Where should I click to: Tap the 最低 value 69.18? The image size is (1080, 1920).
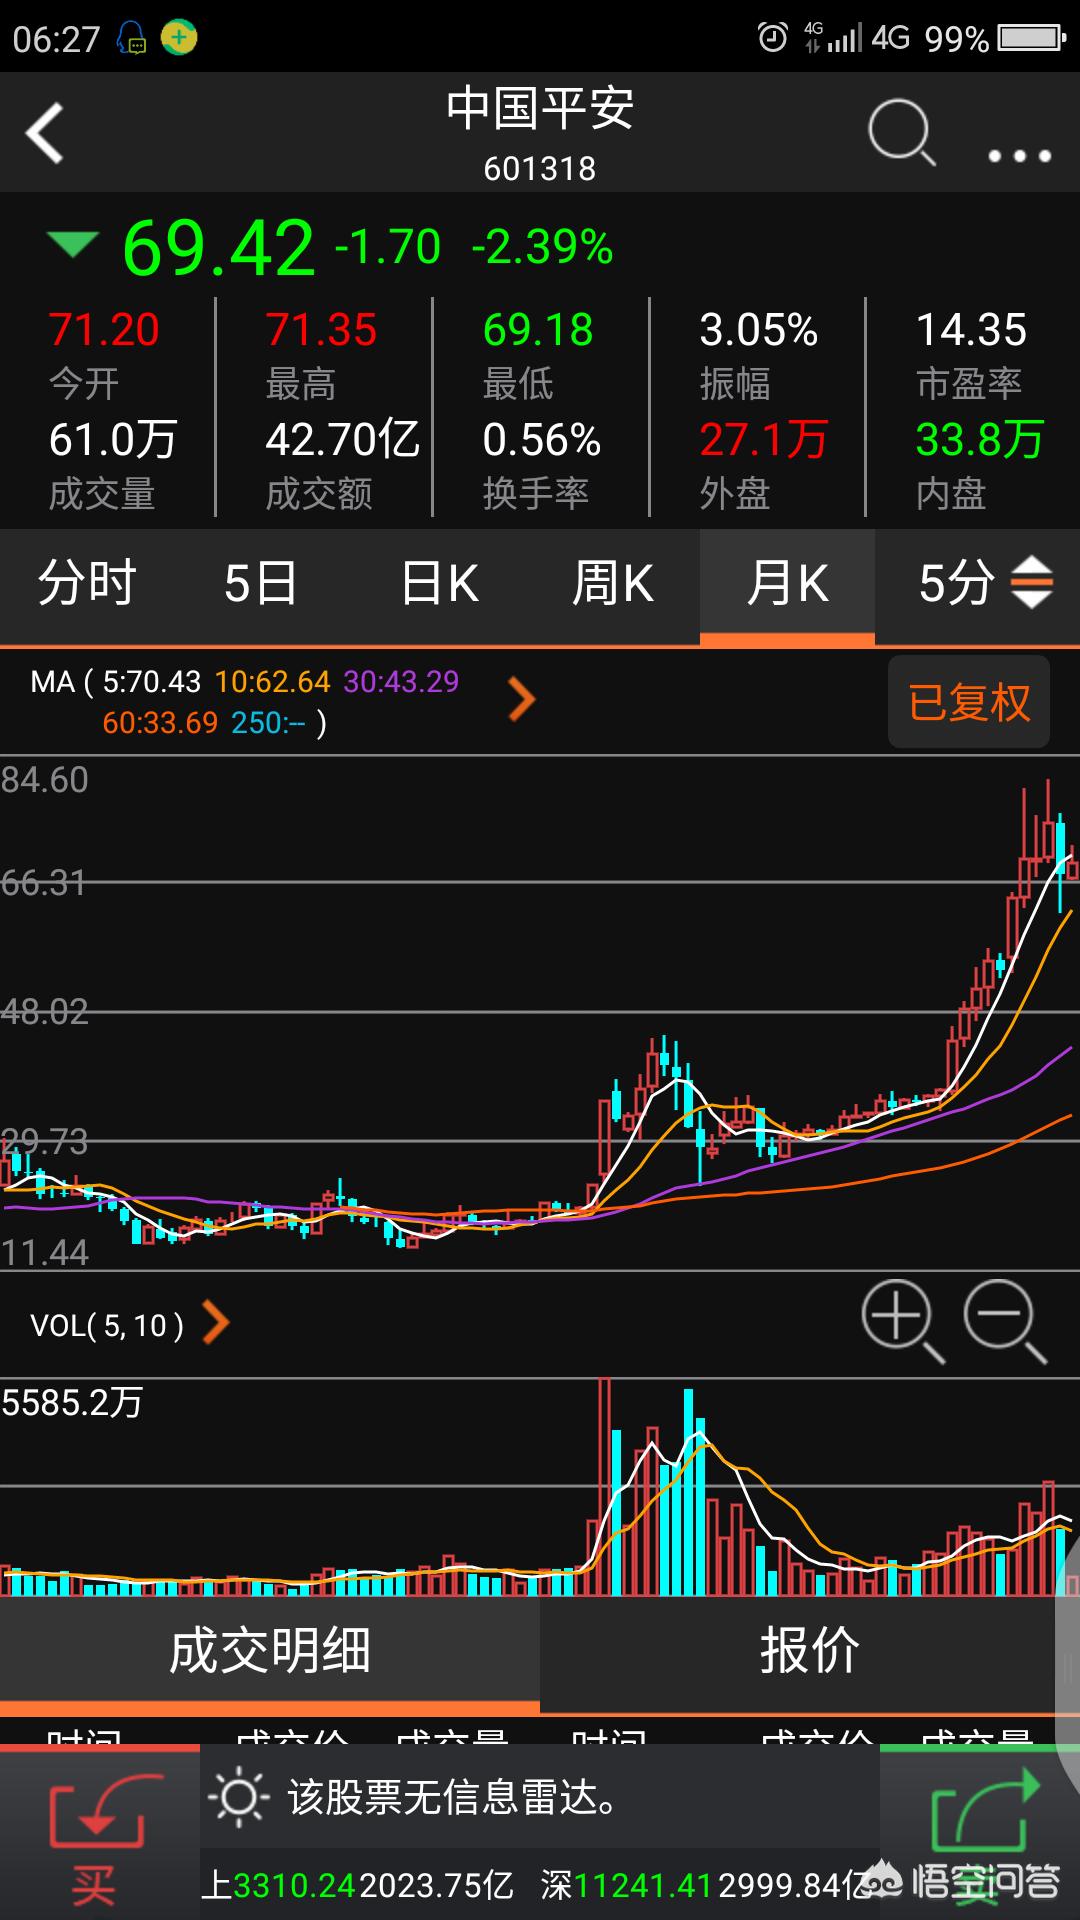[x=538, y=330]
